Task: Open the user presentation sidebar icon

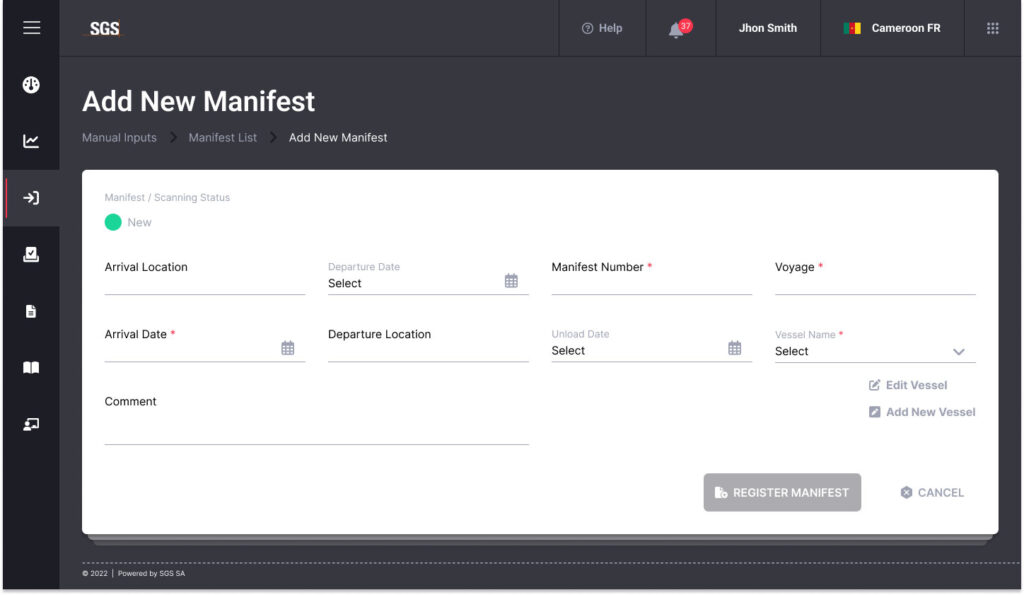Action: click(x=31, y=425)
